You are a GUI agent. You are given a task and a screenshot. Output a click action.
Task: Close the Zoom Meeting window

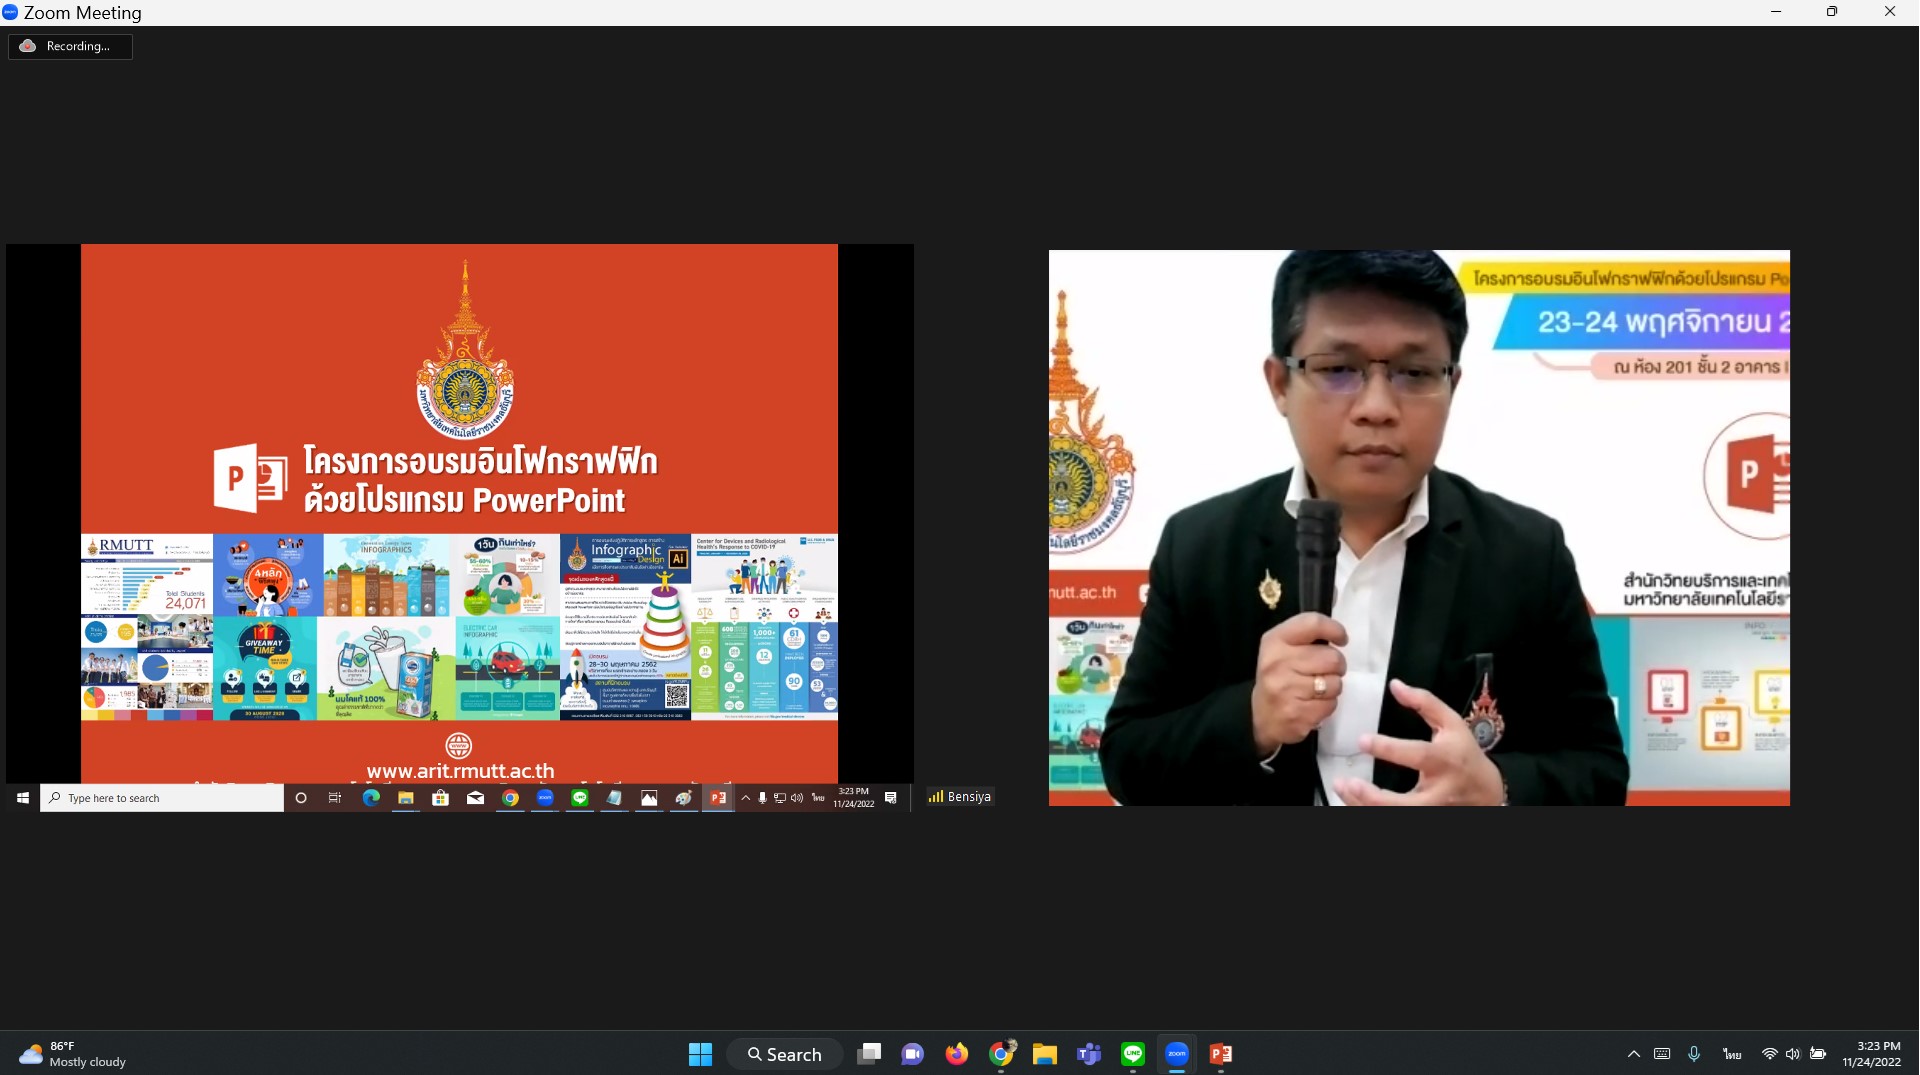(x=1890, y=12)
